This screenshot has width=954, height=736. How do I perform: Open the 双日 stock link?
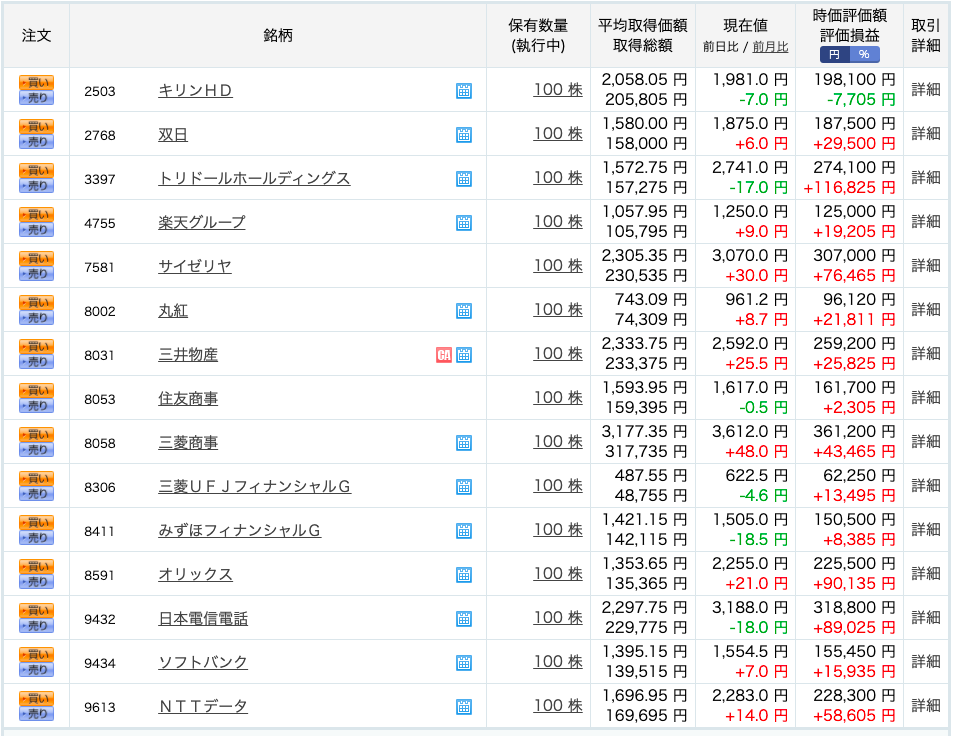point(173,134)
